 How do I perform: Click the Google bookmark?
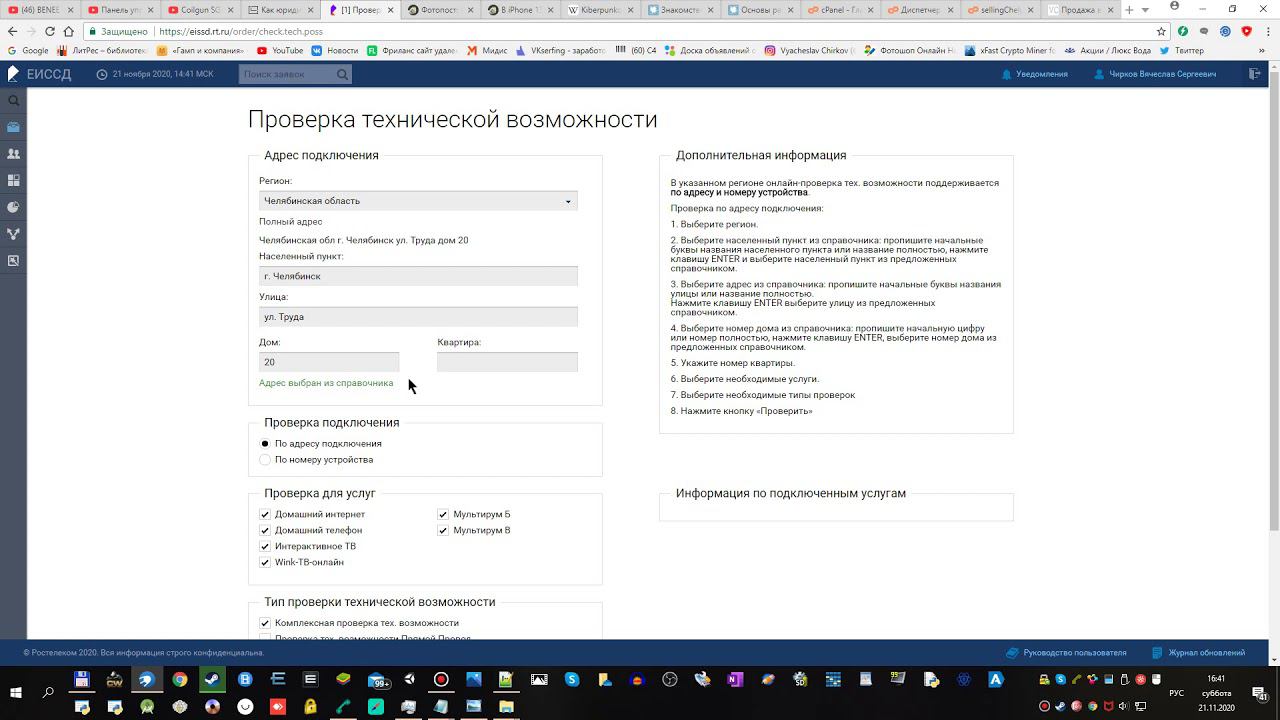coord(28,50)
